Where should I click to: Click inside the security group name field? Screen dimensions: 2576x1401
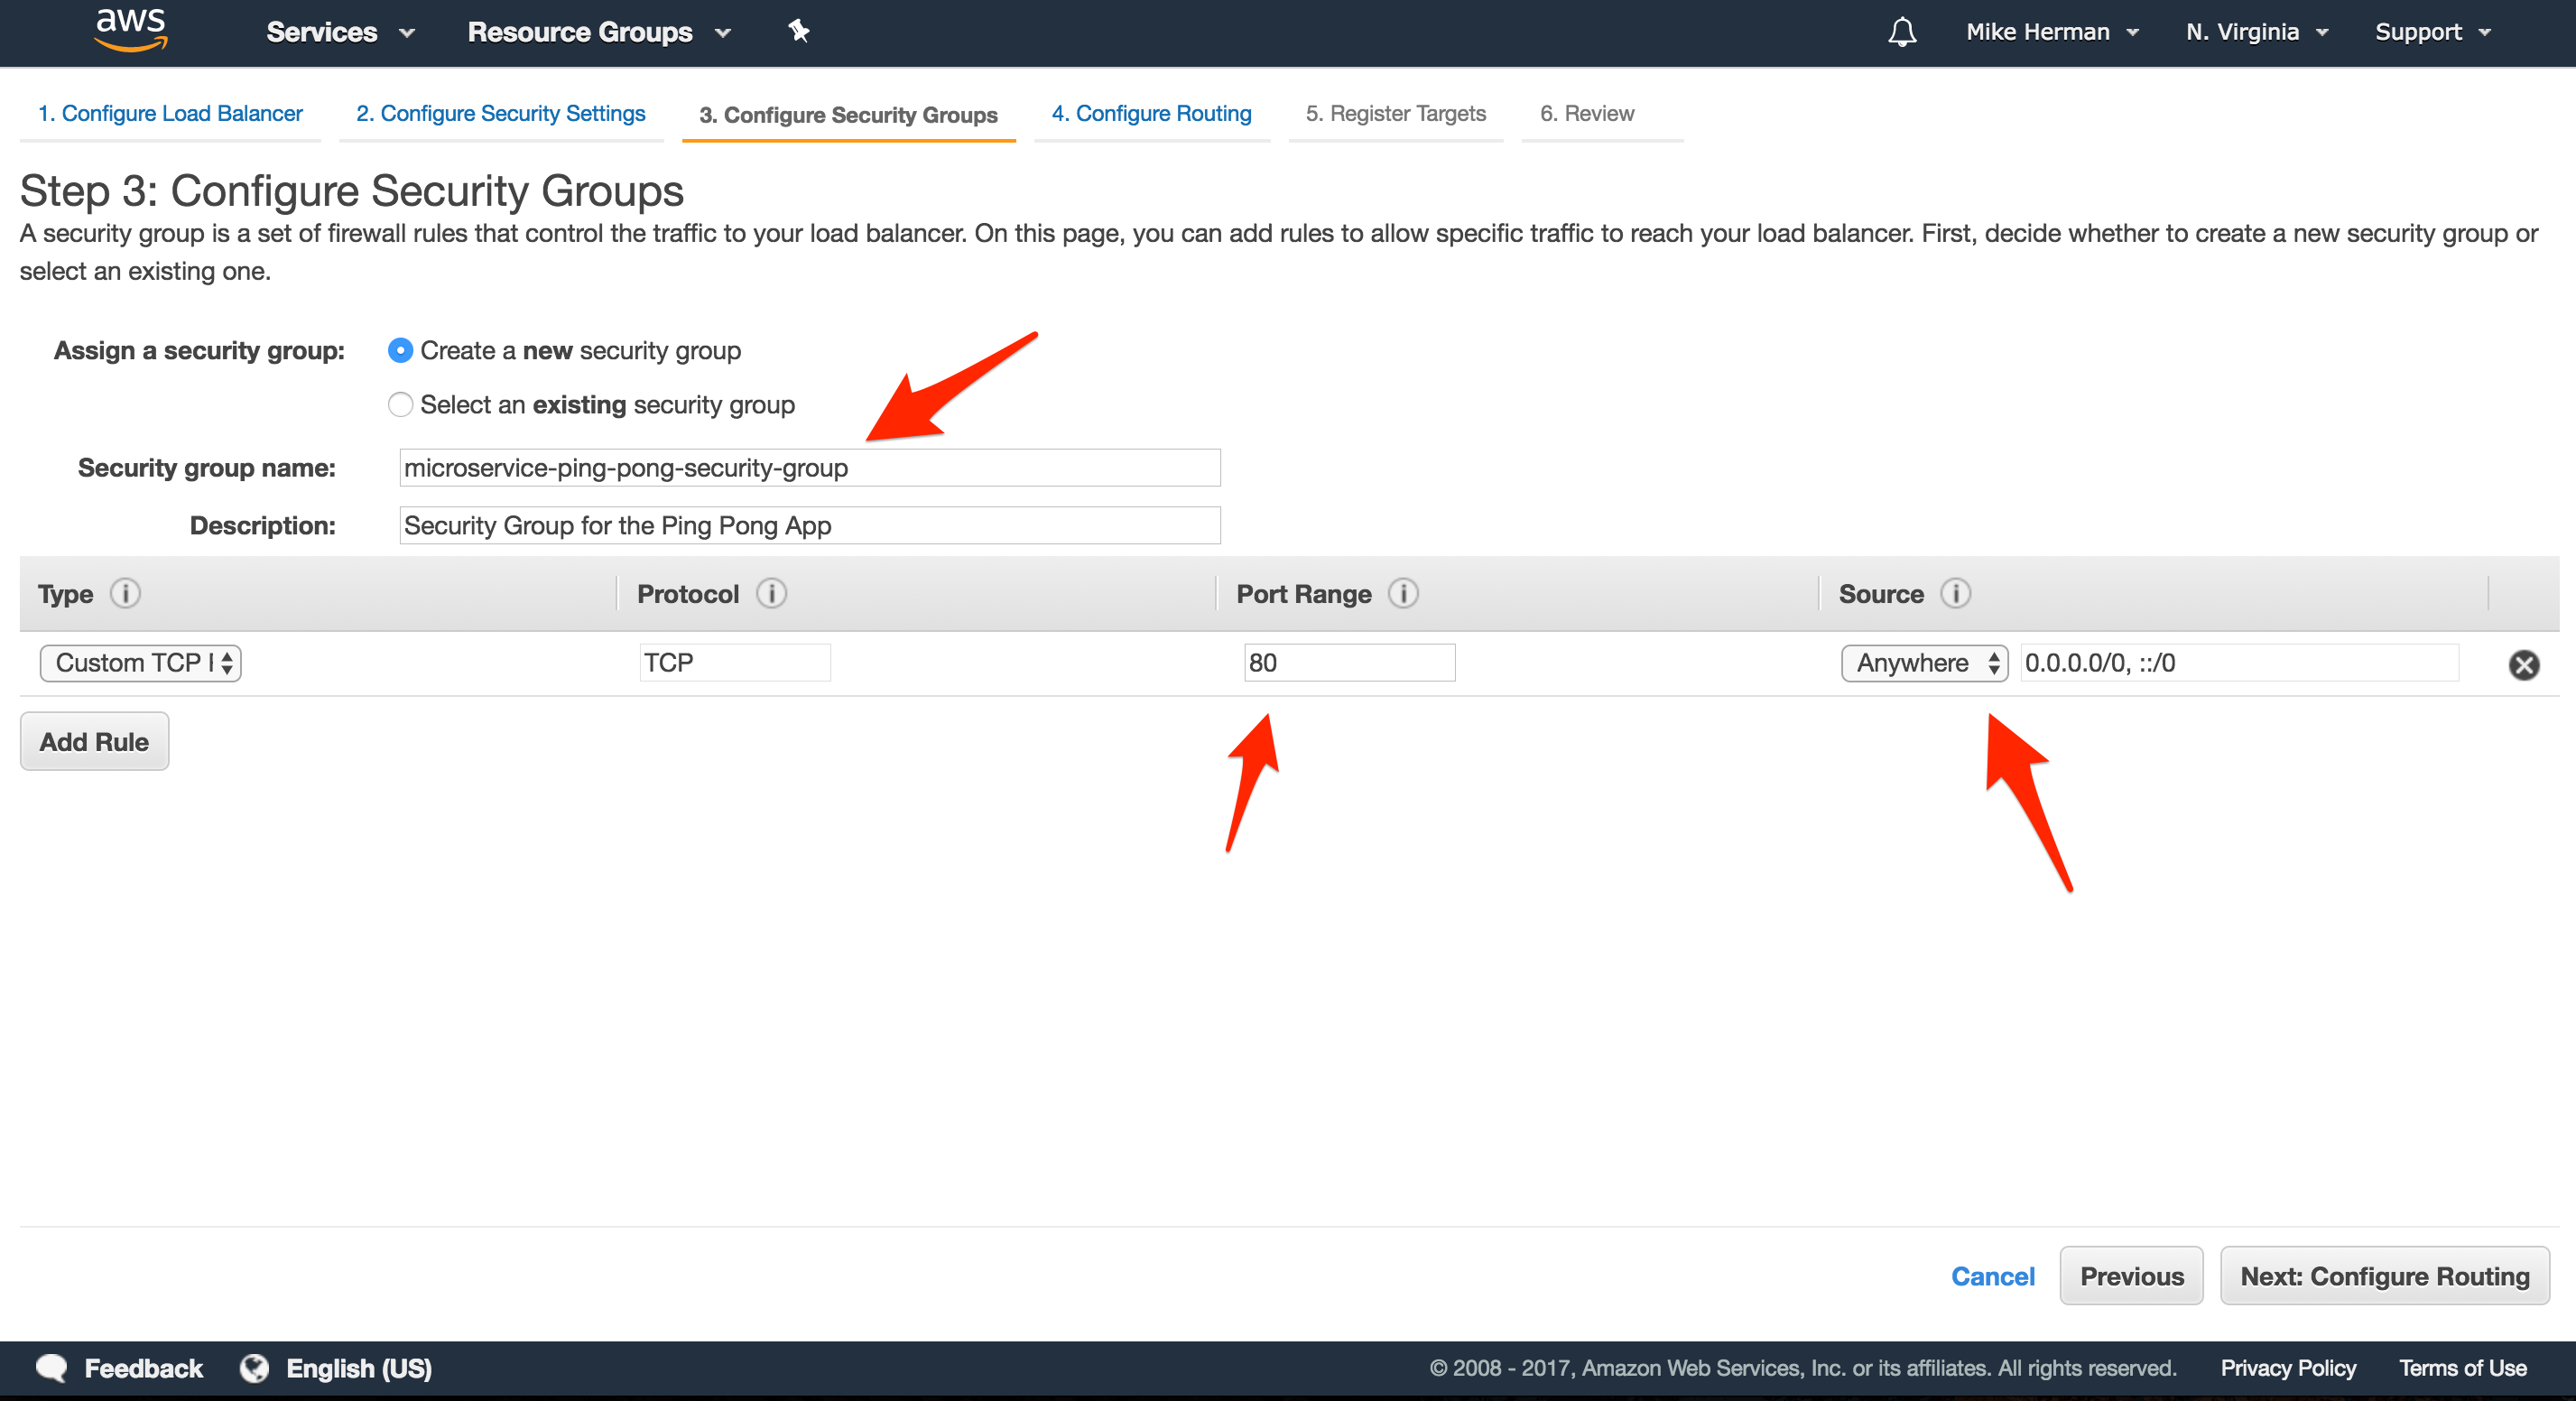tap(810, 467)
